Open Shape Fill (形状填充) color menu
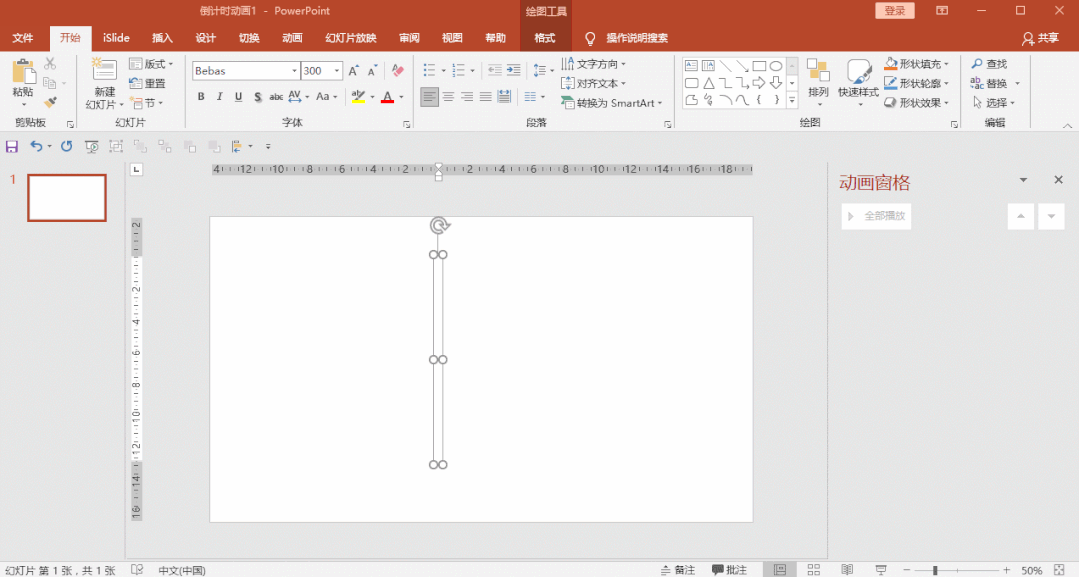This screenshot has width=1079, height=577. (917, 64)
